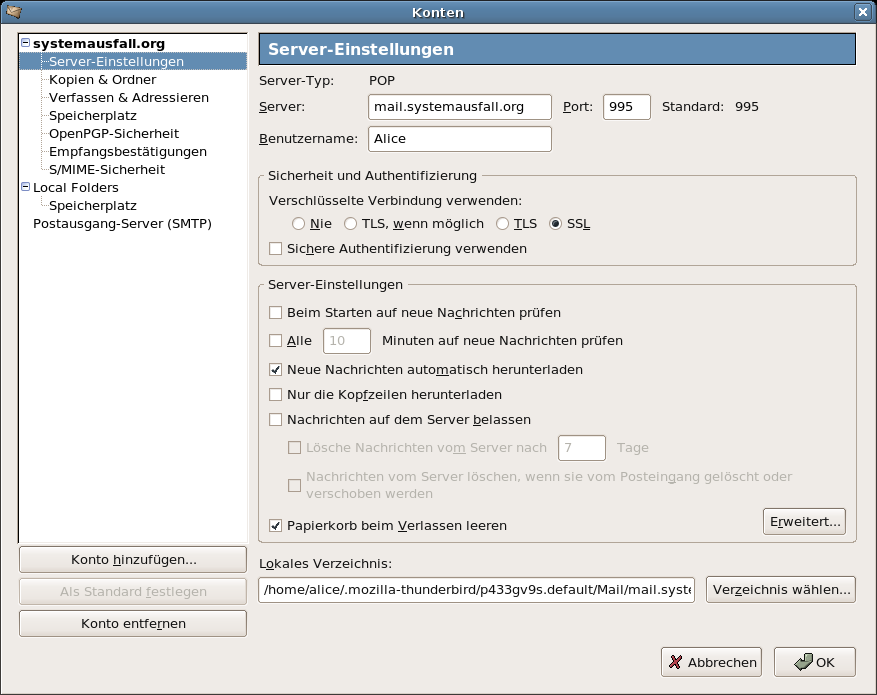The height and width of the screenshot is (695, 877).
Task: Click Konto hinzufügen... button
Action: (133, 560)
